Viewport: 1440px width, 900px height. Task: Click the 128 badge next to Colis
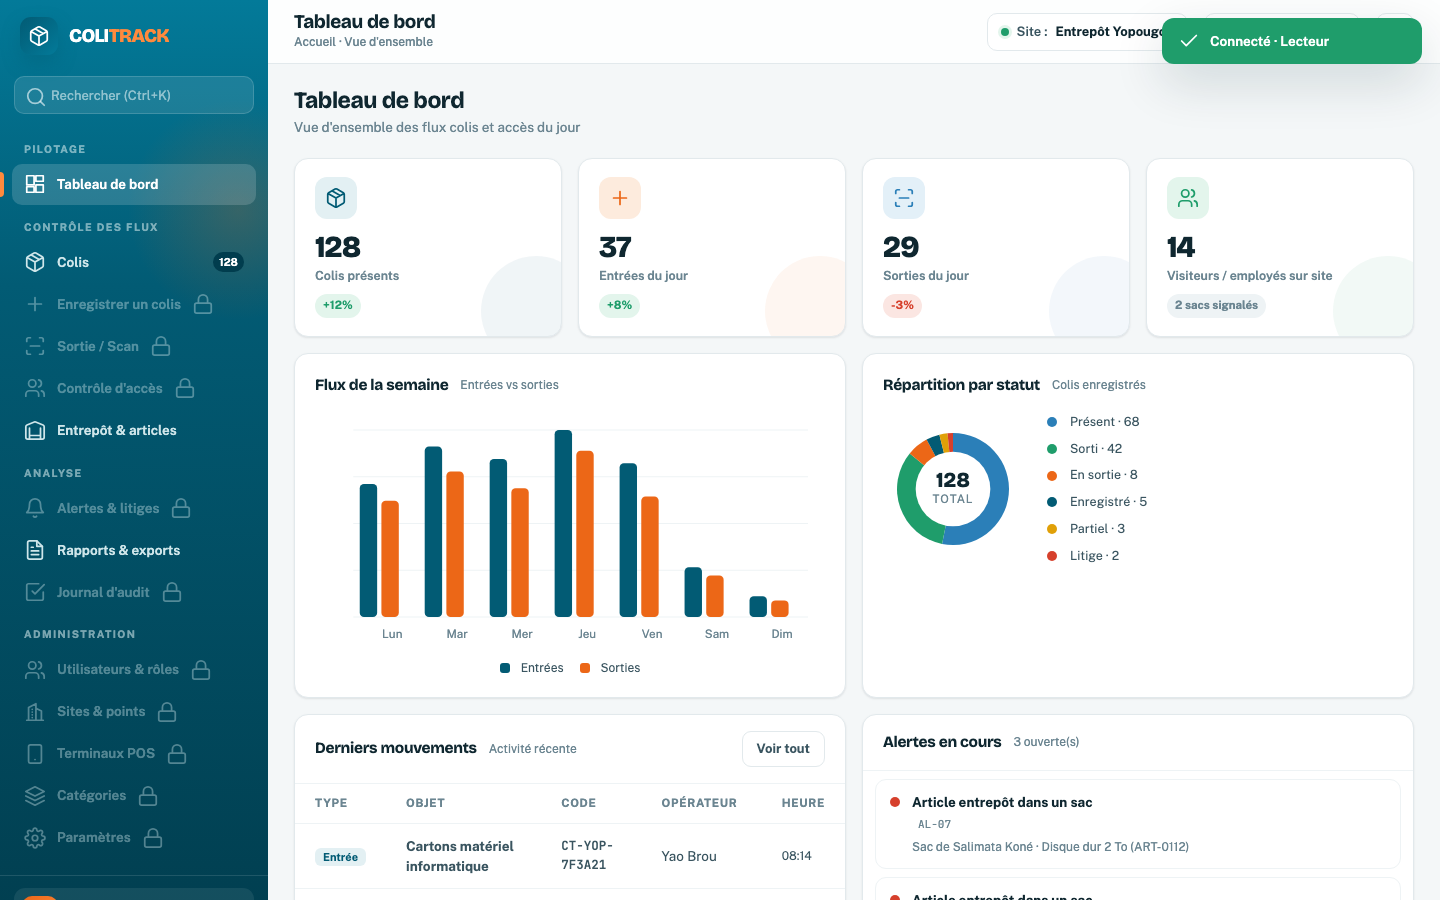point(228,262)
